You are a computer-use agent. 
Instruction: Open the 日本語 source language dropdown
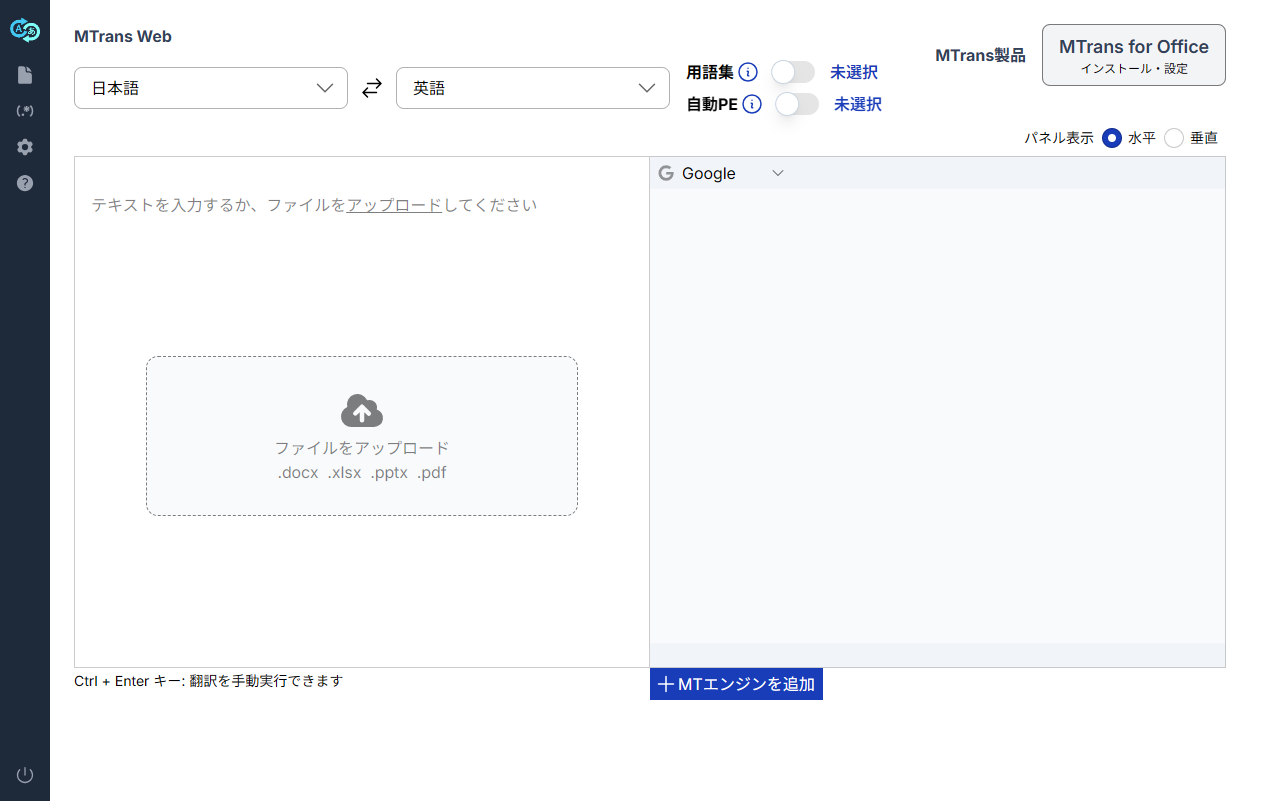tap(211, 88)
